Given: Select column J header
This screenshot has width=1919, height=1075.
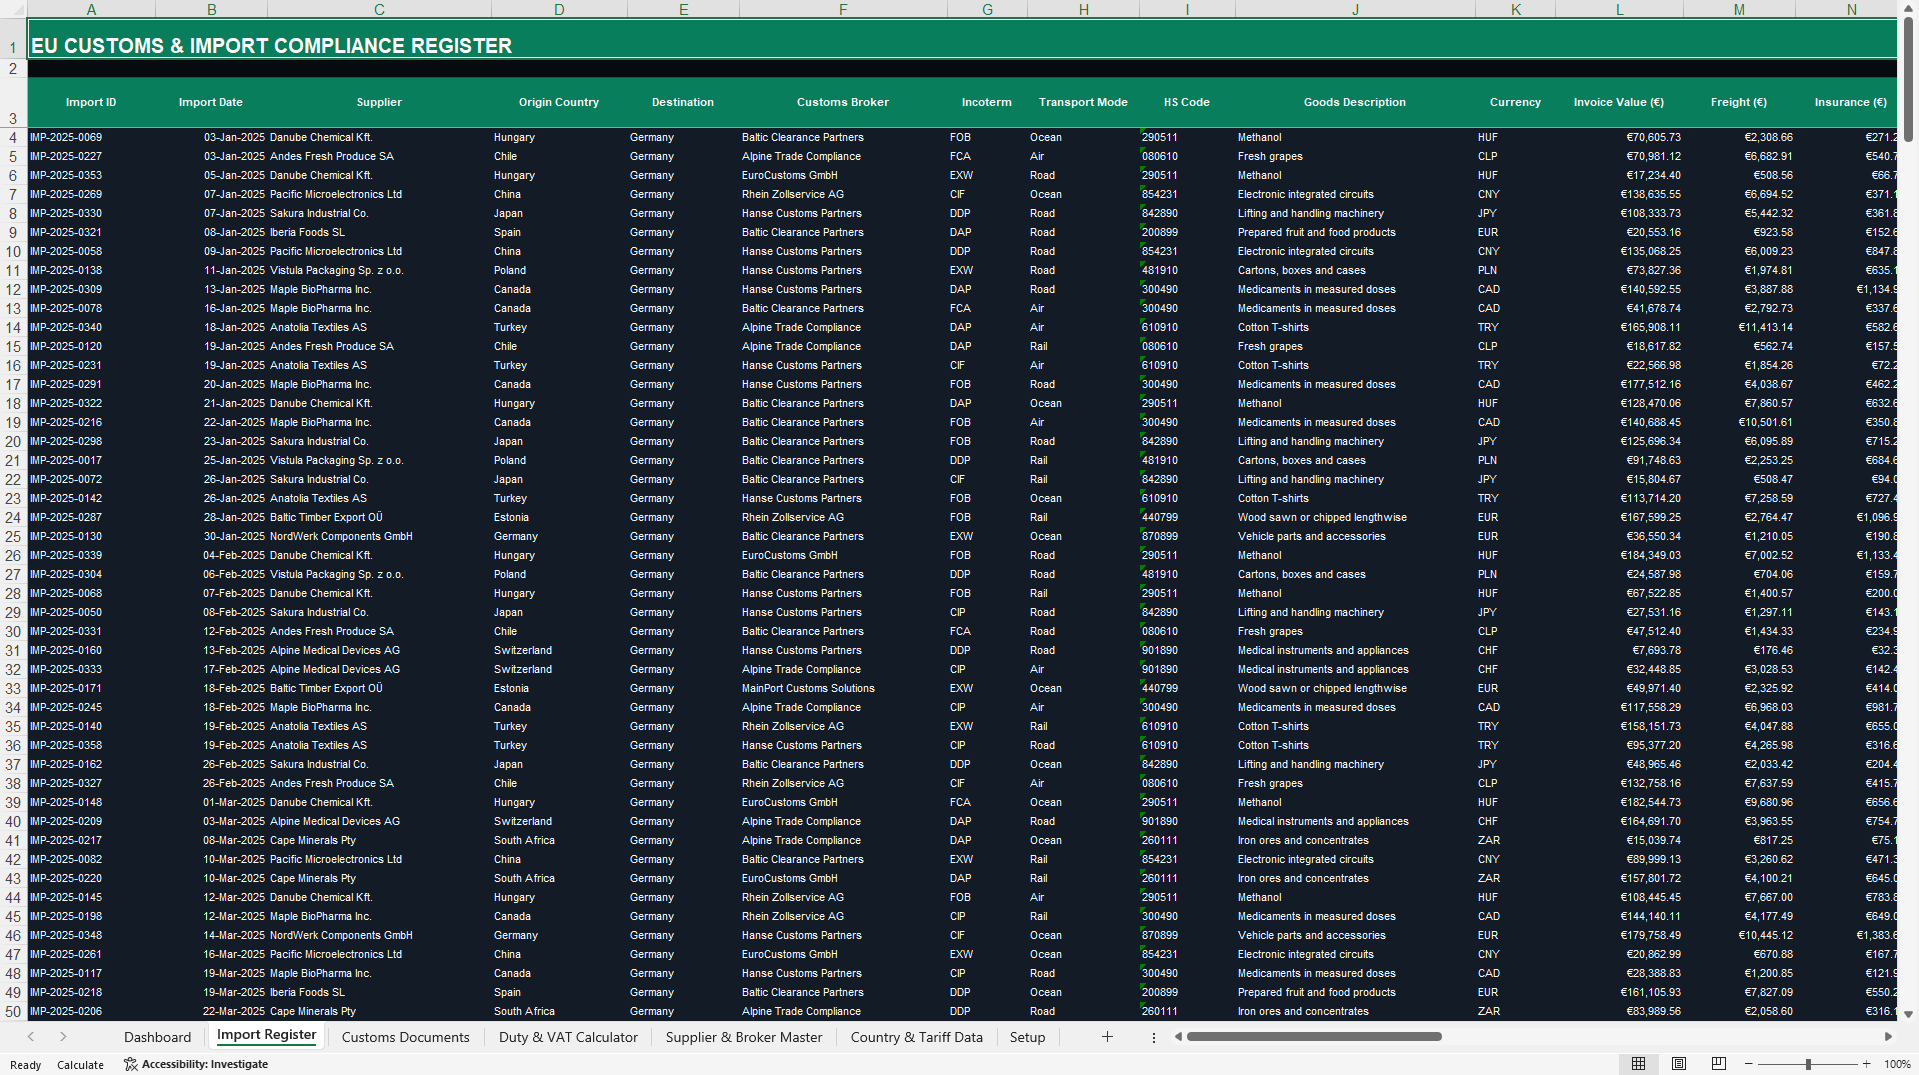Looking at the screenshot, I should (x=1355, y=9).
